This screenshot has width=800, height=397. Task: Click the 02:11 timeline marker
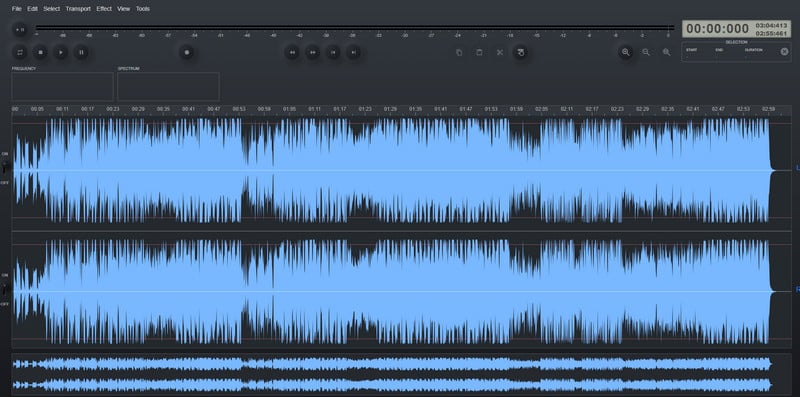point(566,109)
